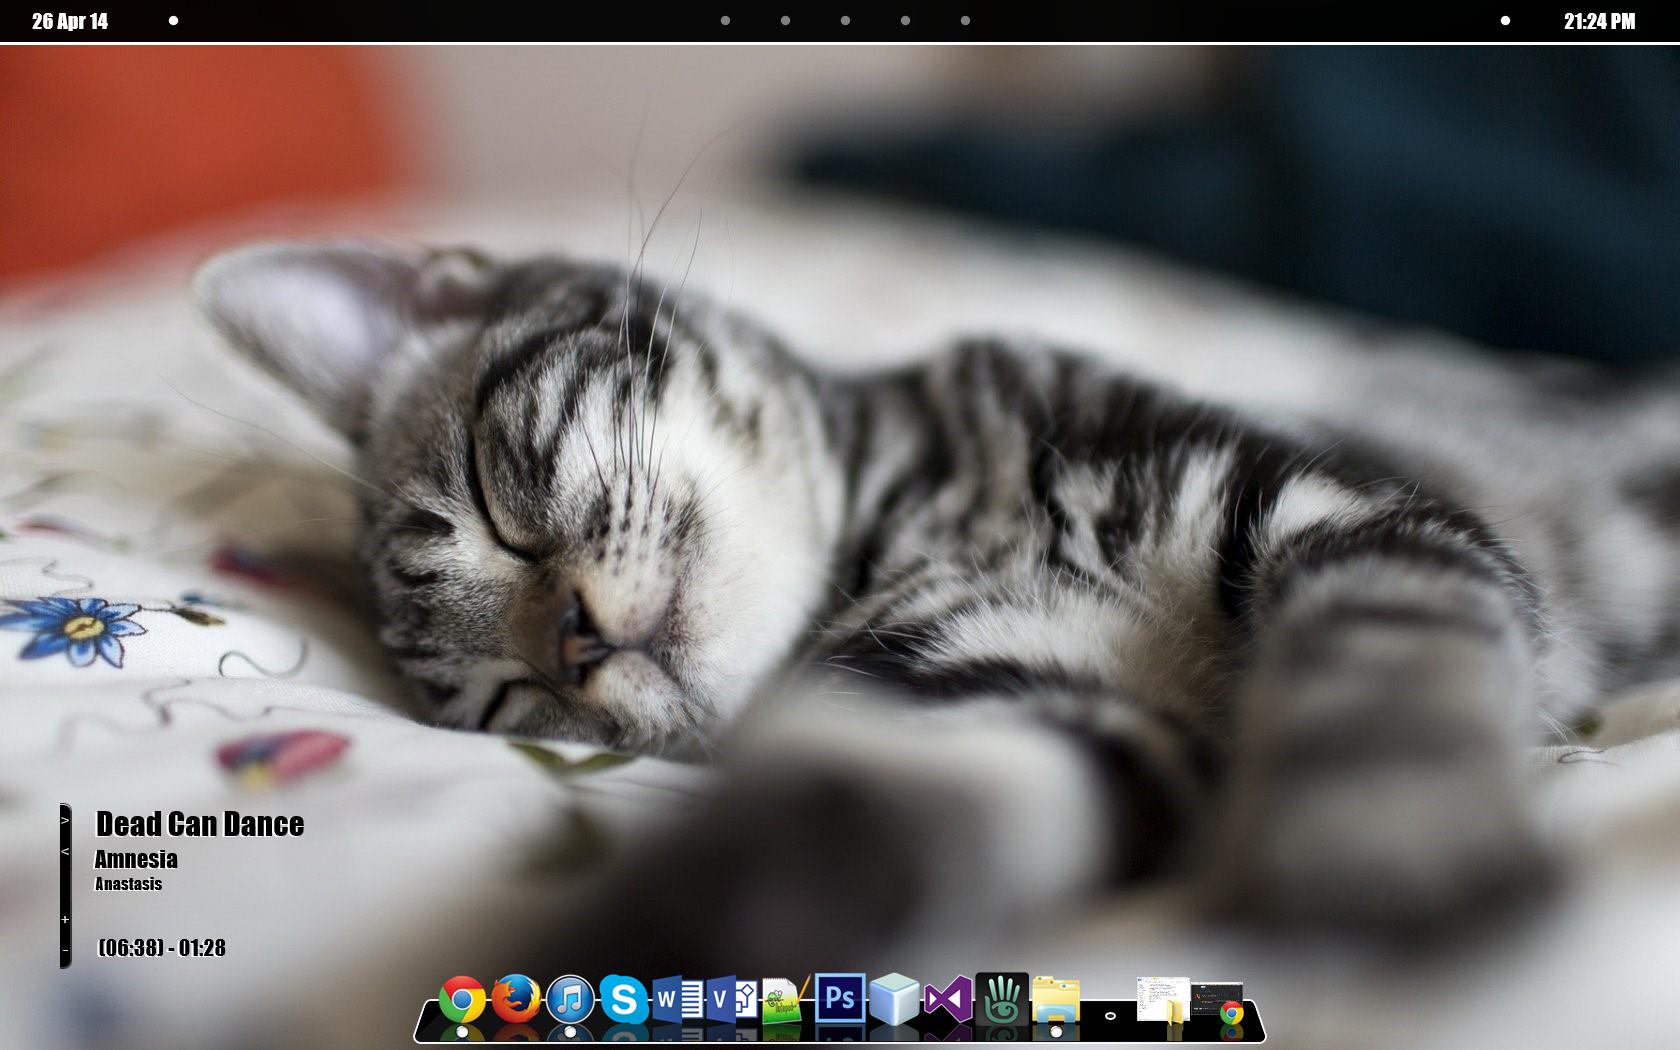
Task: Click the date 26 Apr 14
Action: (70, 21)
